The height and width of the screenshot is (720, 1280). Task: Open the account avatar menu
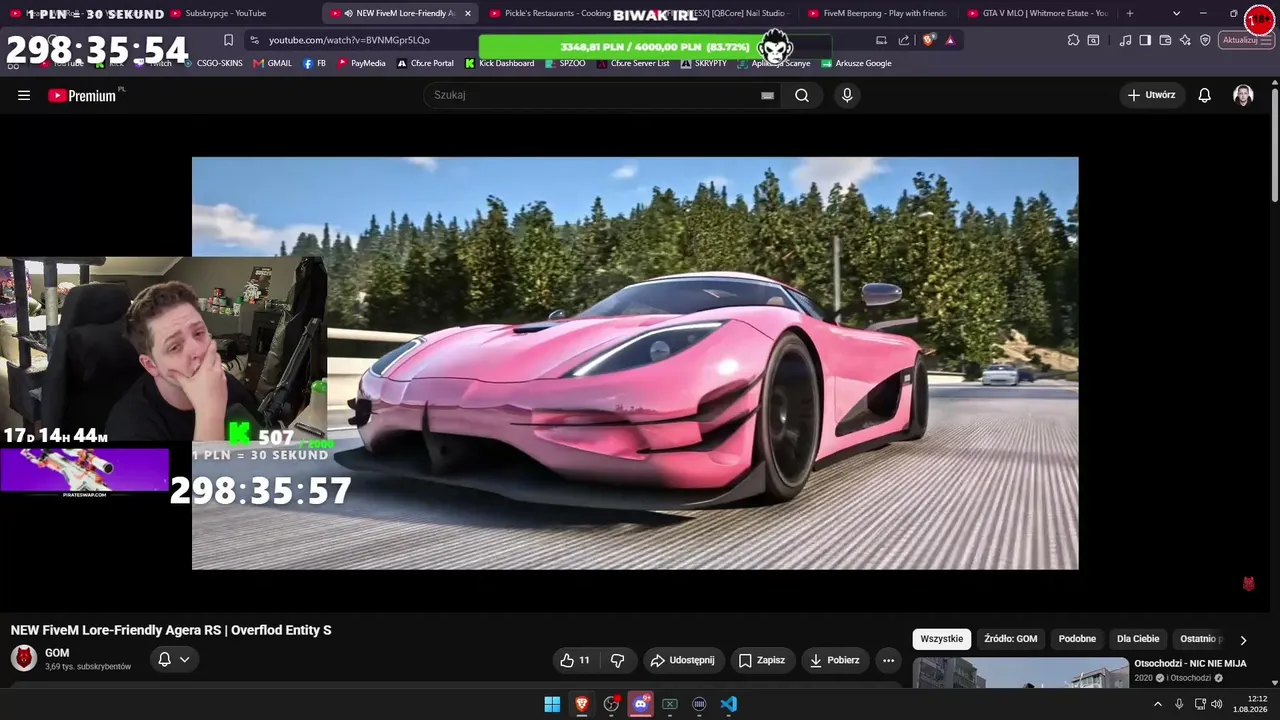(x=1243, y=95)
